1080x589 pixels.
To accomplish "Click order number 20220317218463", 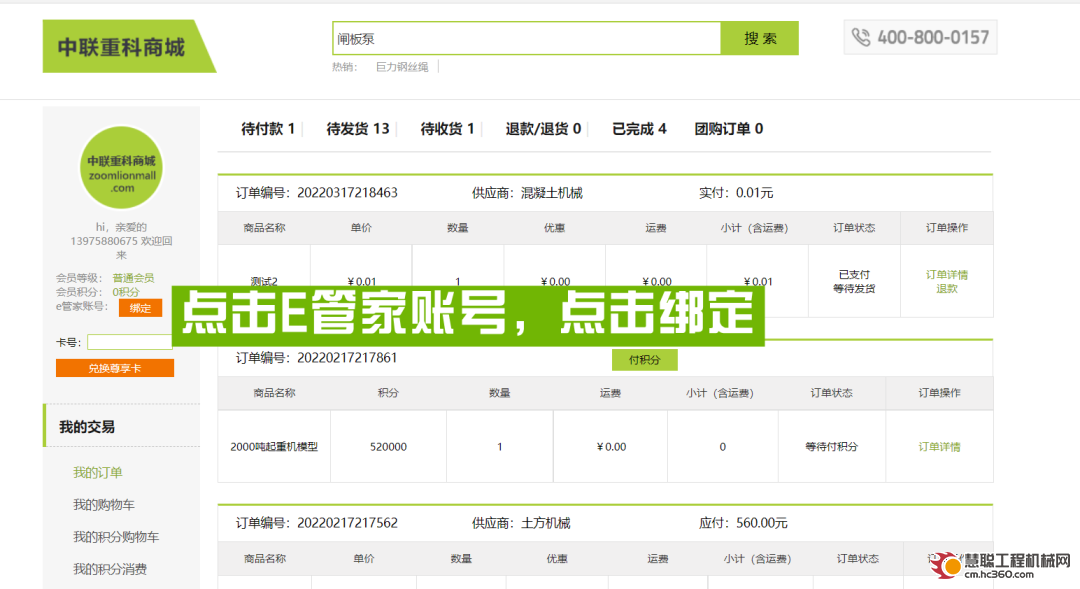I will pyautogui.click(x=347, y=193).
